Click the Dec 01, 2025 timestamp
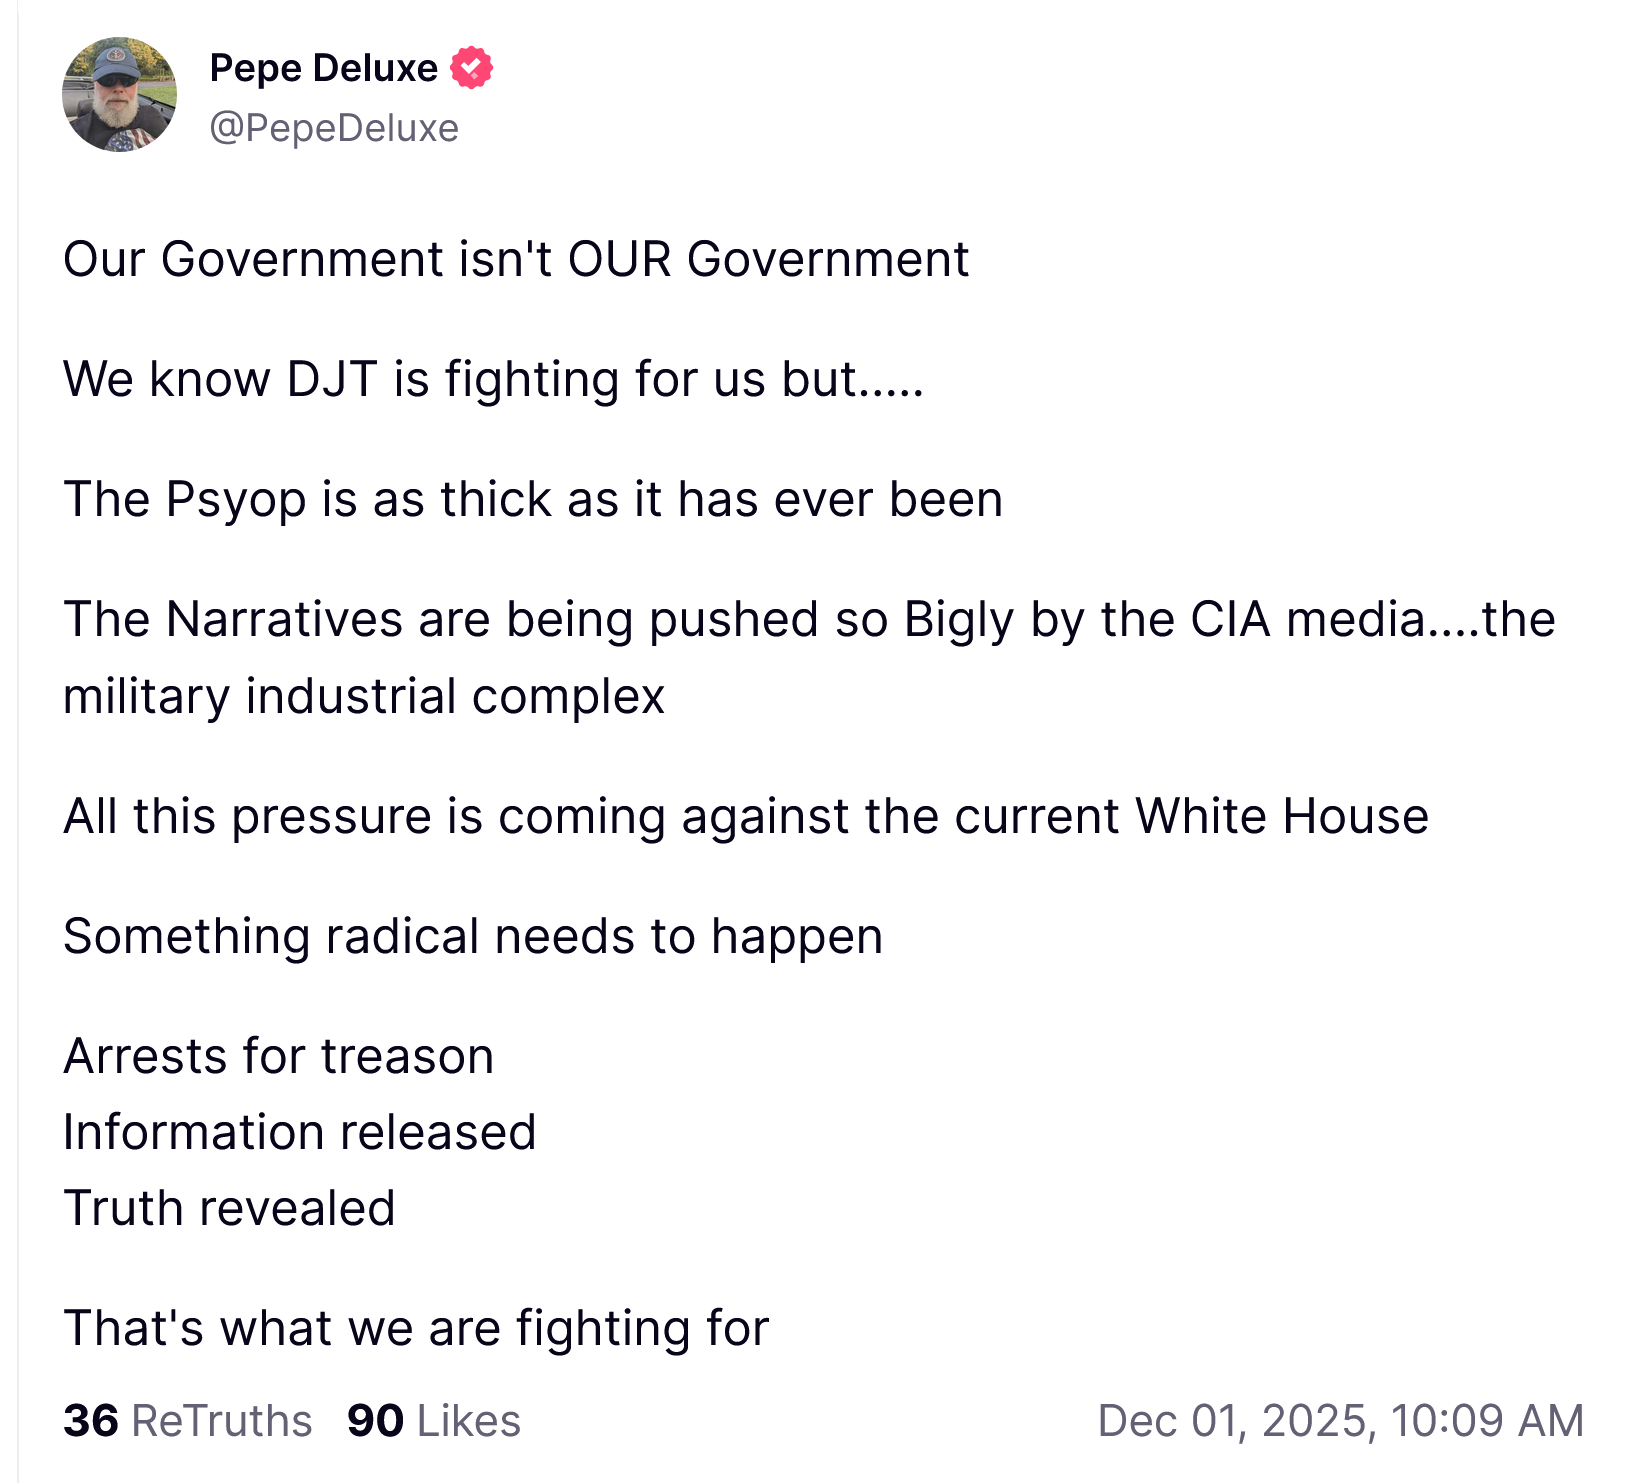The height and width of the screenshot is (1483, 1628). click(1340, 1420)
